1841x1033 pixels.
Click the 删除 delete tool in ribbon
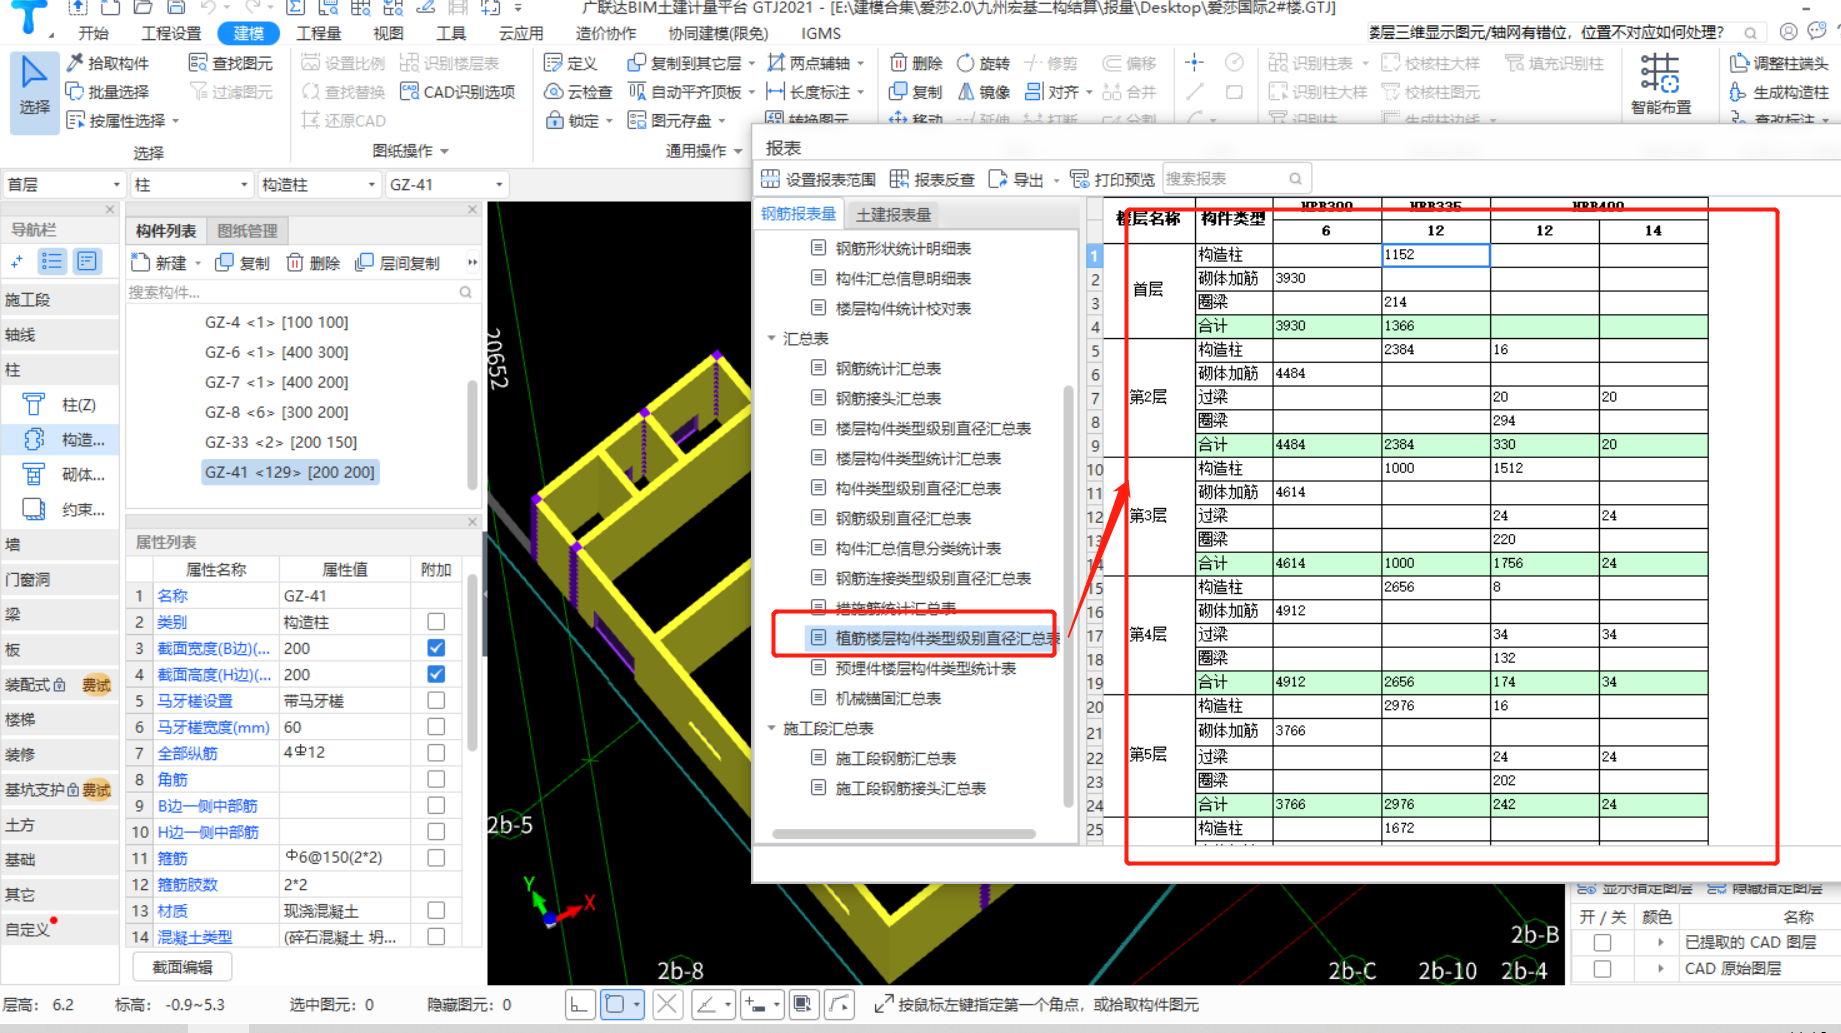click(916, 63)
